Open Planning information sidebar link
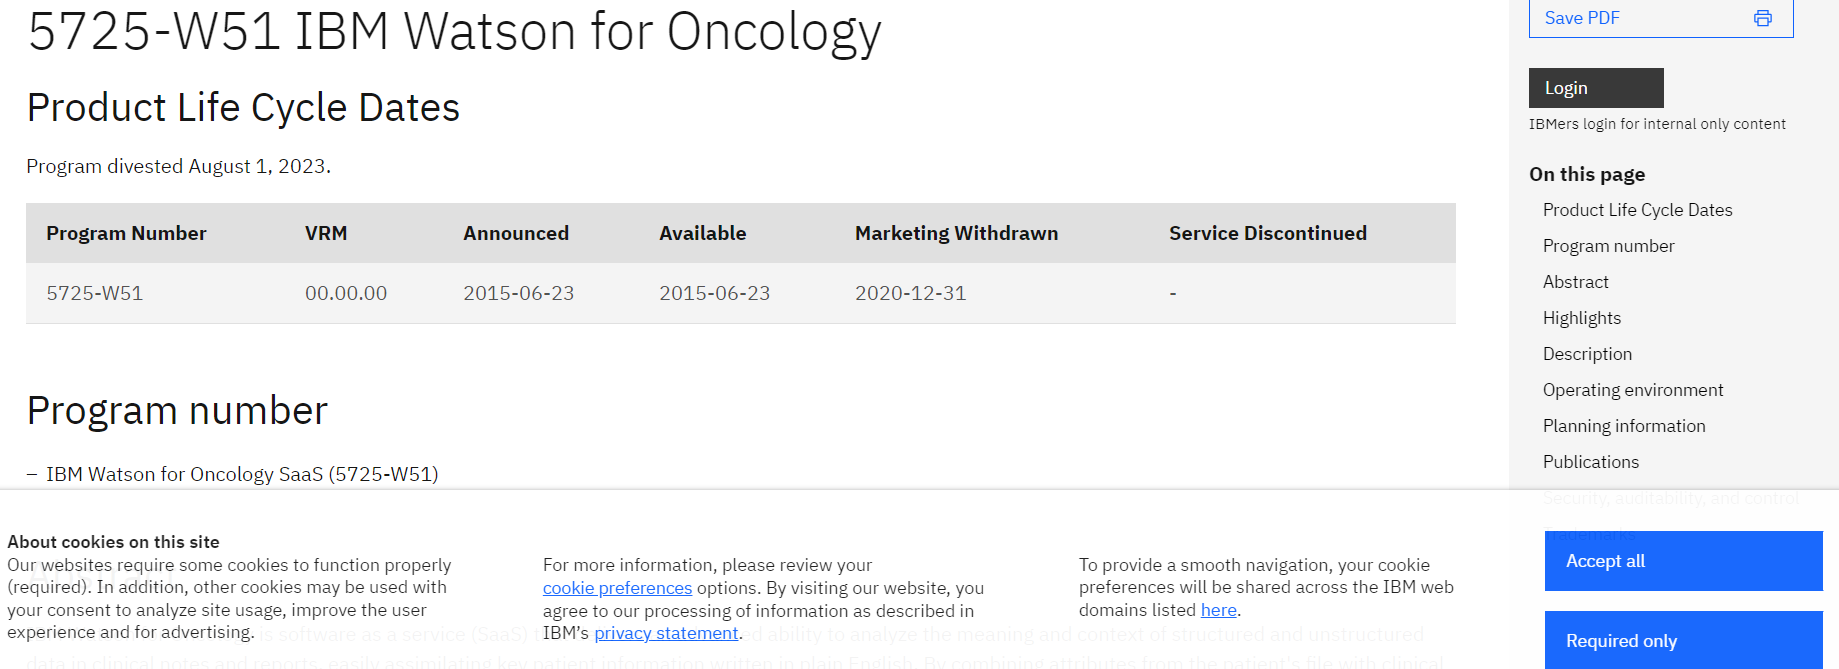This screenshot has width=1839, height=669. click(1623, 426)
